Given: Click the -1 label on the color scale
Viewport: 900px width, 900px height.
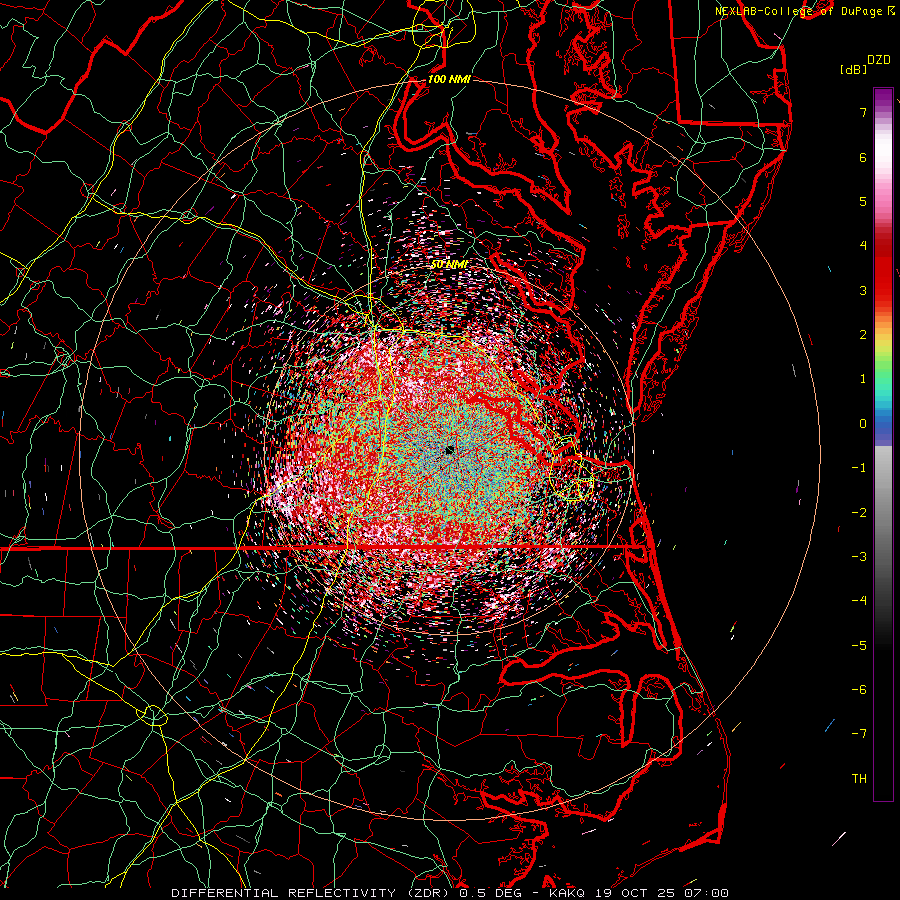Looking at the screenshot, I should [x=859, y=468].
